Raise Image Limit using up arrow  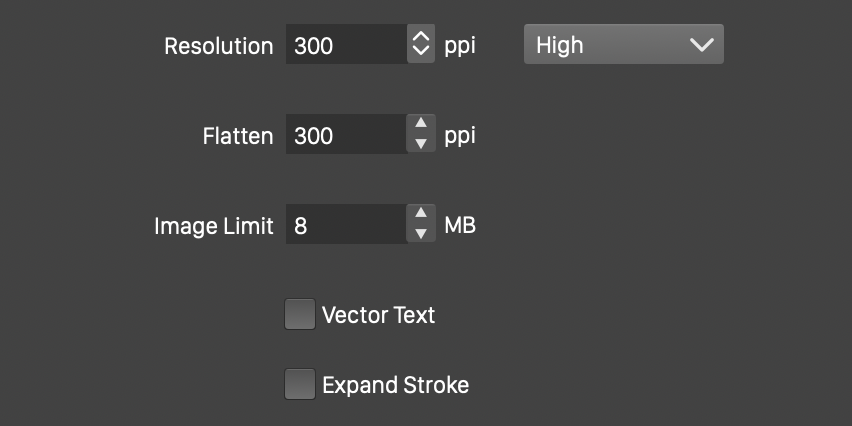coord(421,215)
